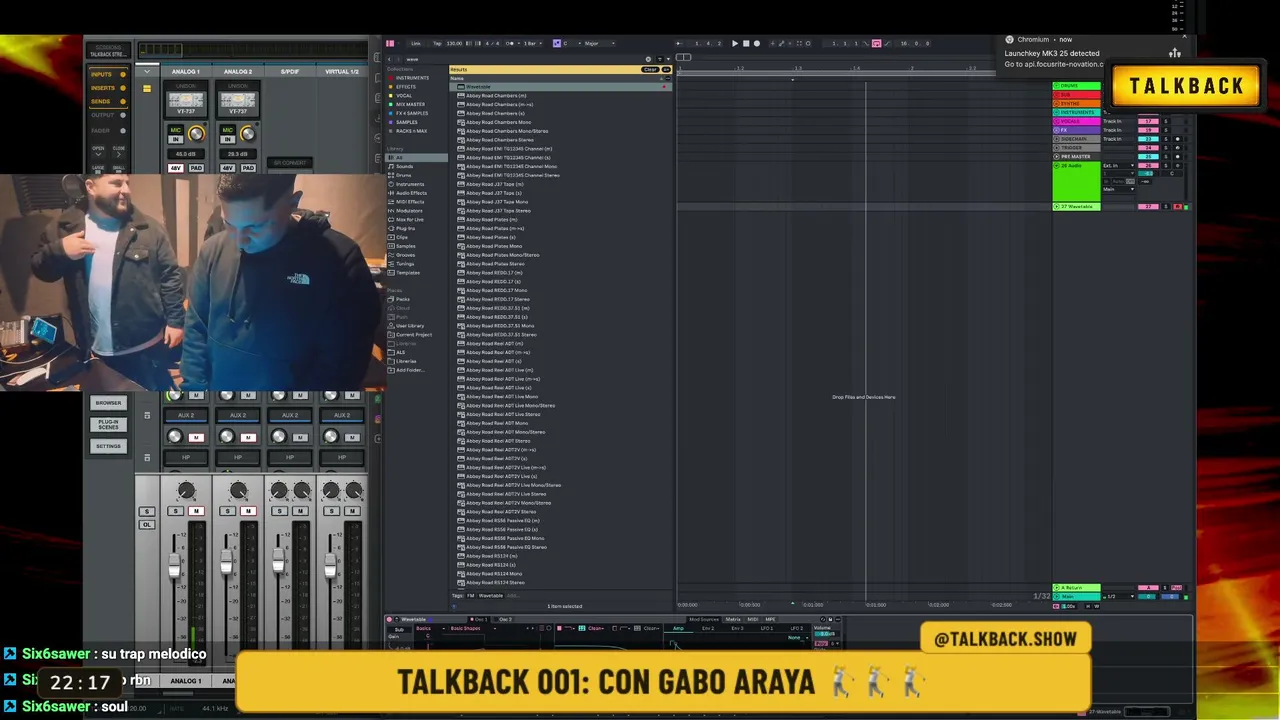Click the MIDI Effects icon in Library
Screen dimensions: 1280x720
391,202
